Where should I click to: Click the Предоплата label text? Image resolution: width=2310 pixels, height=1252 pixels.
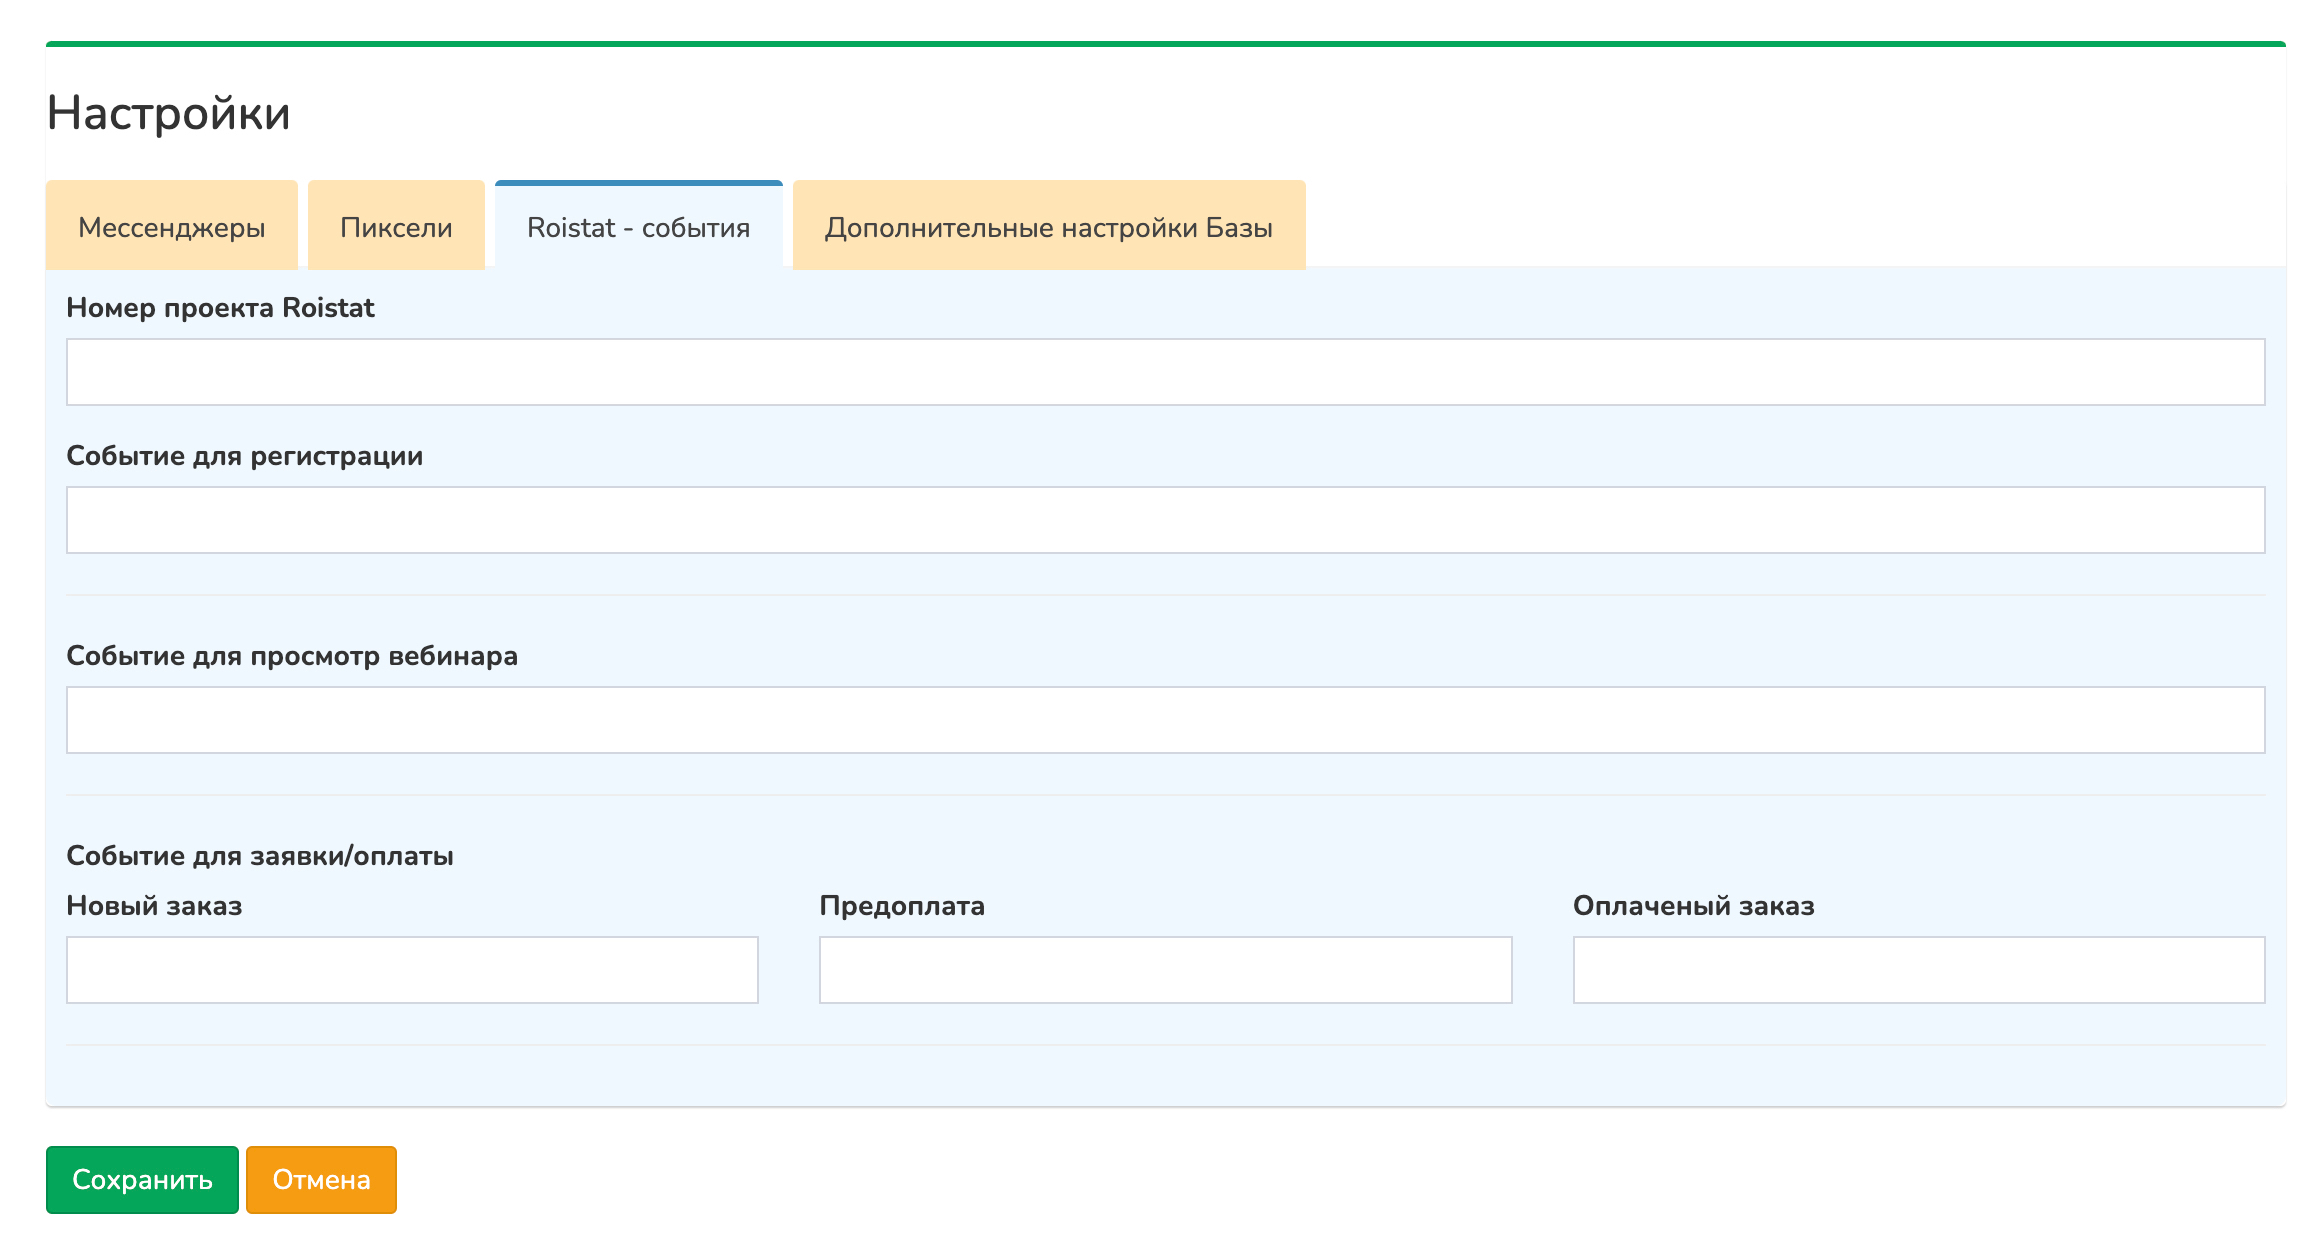pyautogui.click(x=901, y=906)
